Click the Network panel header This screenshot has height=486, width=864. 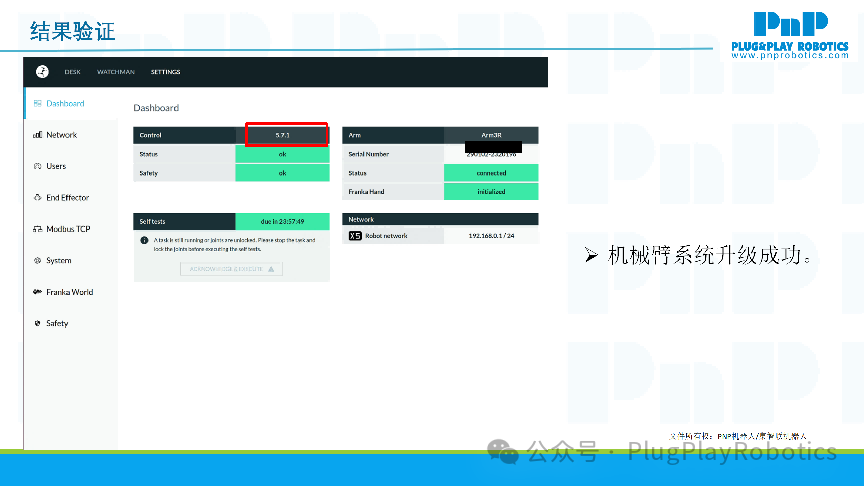[440, 219]
